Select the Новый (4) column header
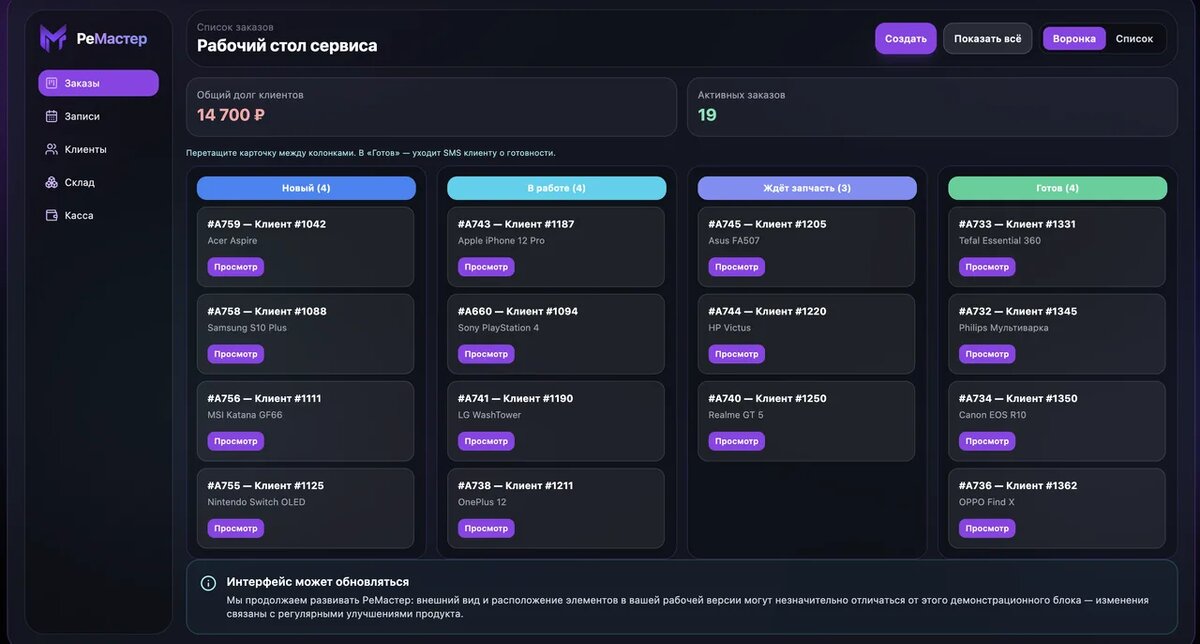Image resolution: width=1200 pixels, height=644 pixels. 306,188
